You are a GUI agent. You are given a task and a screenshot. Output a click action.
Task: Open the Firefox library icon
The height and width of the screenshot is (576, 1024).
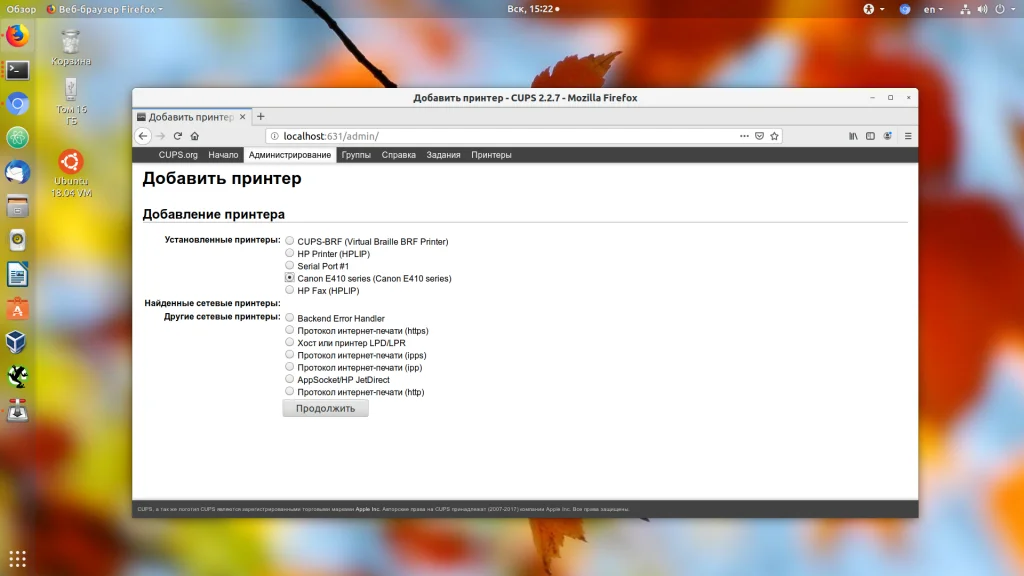tap(853, 136)
